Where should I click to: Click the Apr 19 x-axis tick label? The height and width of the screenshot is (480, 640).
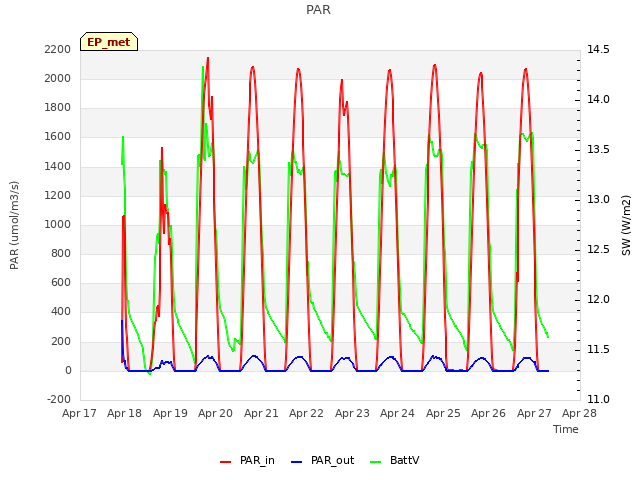[x=170, y=413]
